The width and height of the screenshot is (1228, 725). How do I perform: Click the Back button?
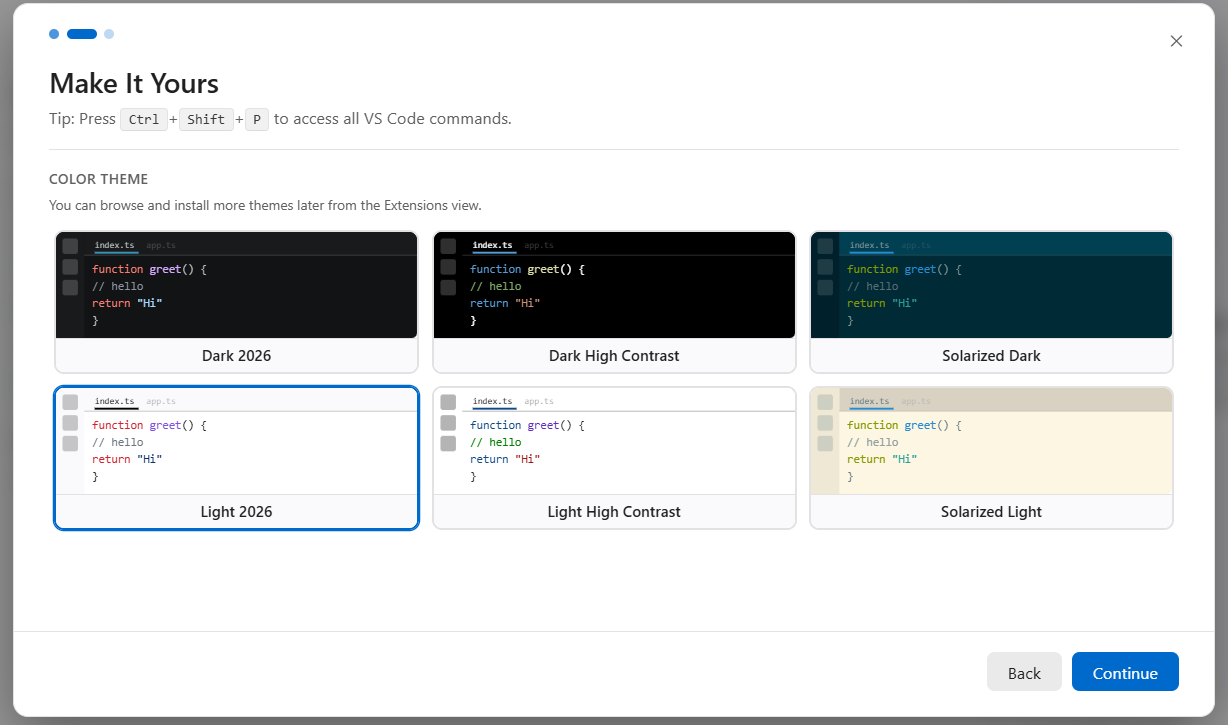(x=1024, y=672)
